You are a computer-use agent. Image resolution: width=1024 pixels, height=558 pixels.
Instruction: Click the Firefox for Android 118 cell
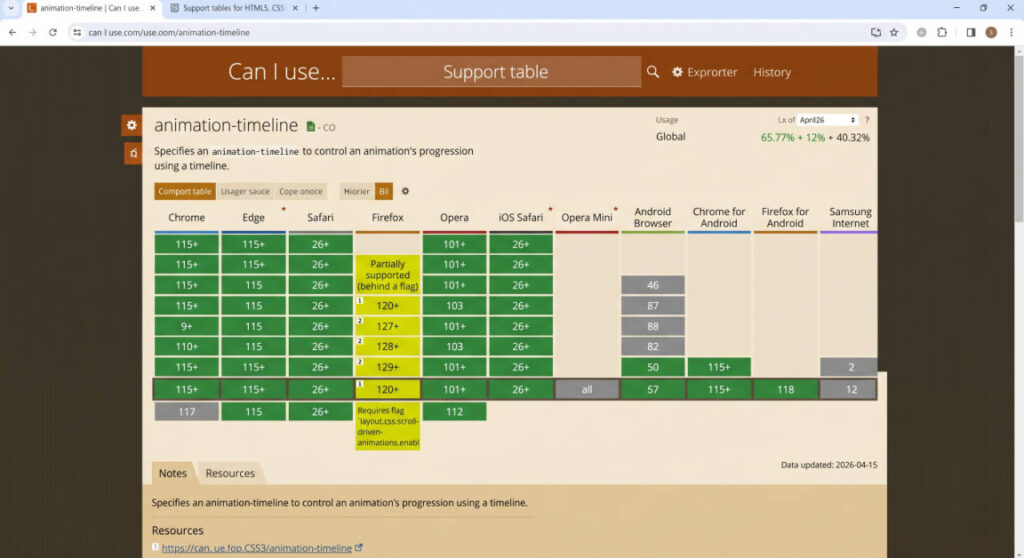click(x=786, y=389)
